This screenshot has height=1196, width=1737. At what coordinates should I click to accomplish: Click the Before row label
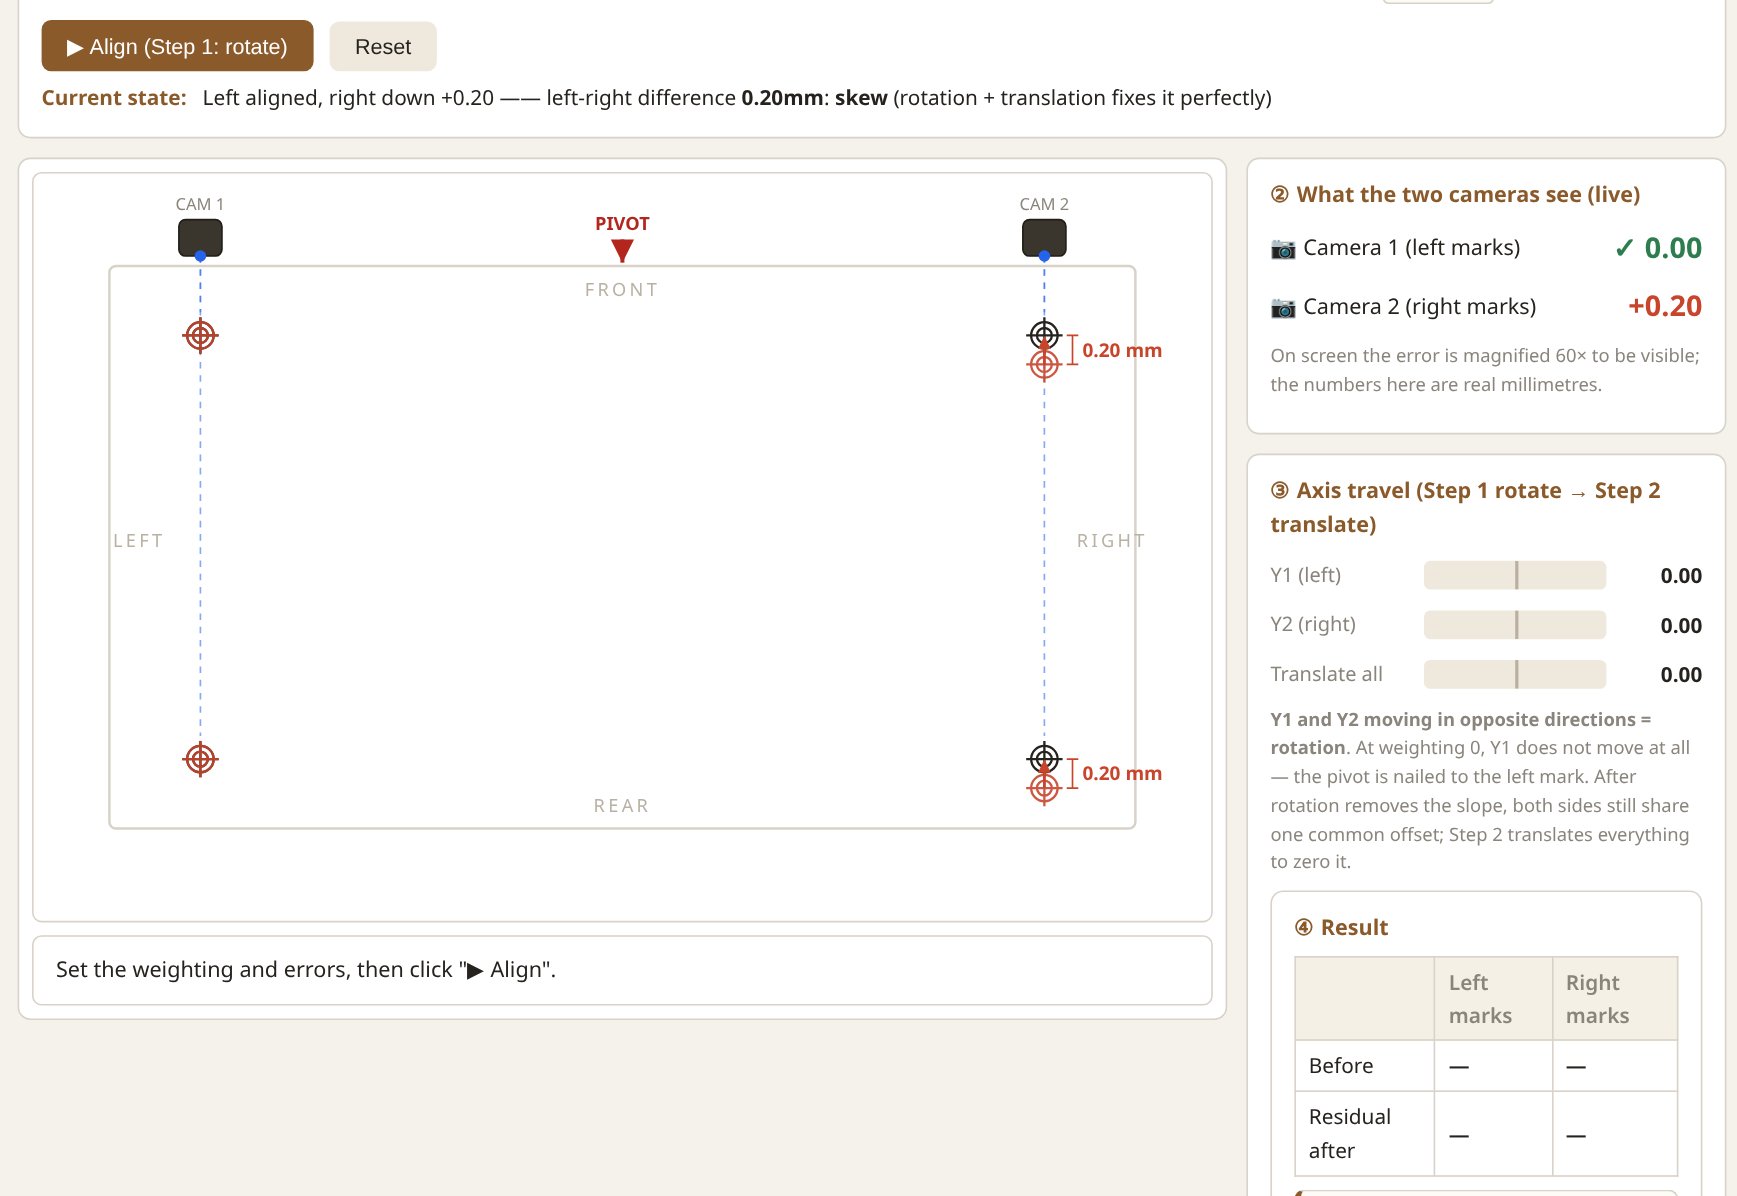tap(1341, 1066)
